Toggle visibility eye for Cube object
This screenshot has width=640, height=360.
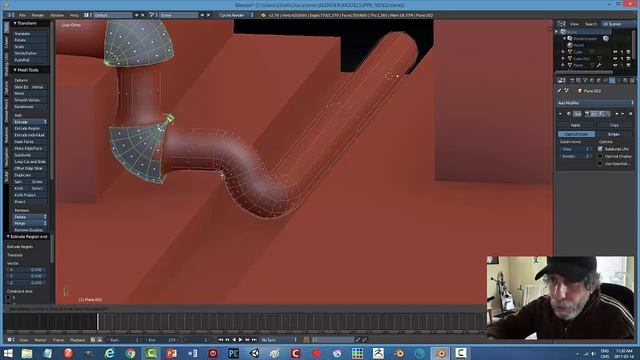click(x=615, y=52)
